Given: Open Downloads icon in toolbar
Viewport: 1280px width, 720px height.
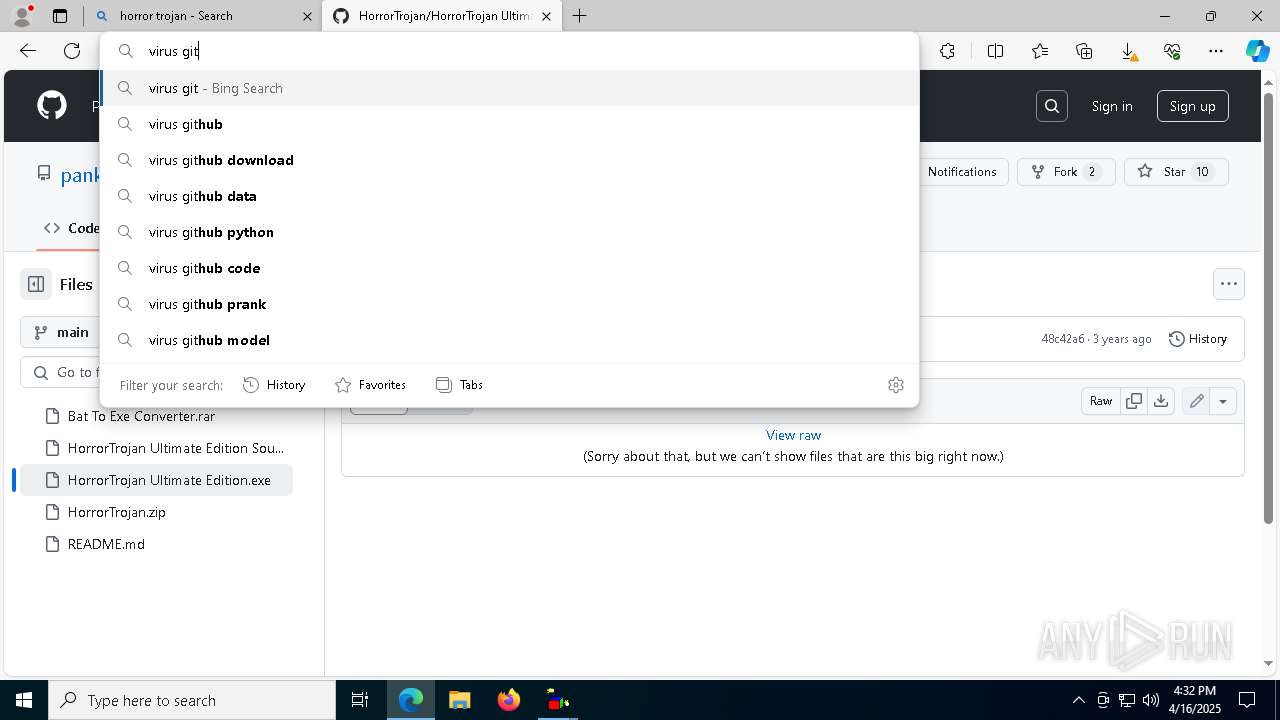Looking at the screenshot, I should (1128, 51).
